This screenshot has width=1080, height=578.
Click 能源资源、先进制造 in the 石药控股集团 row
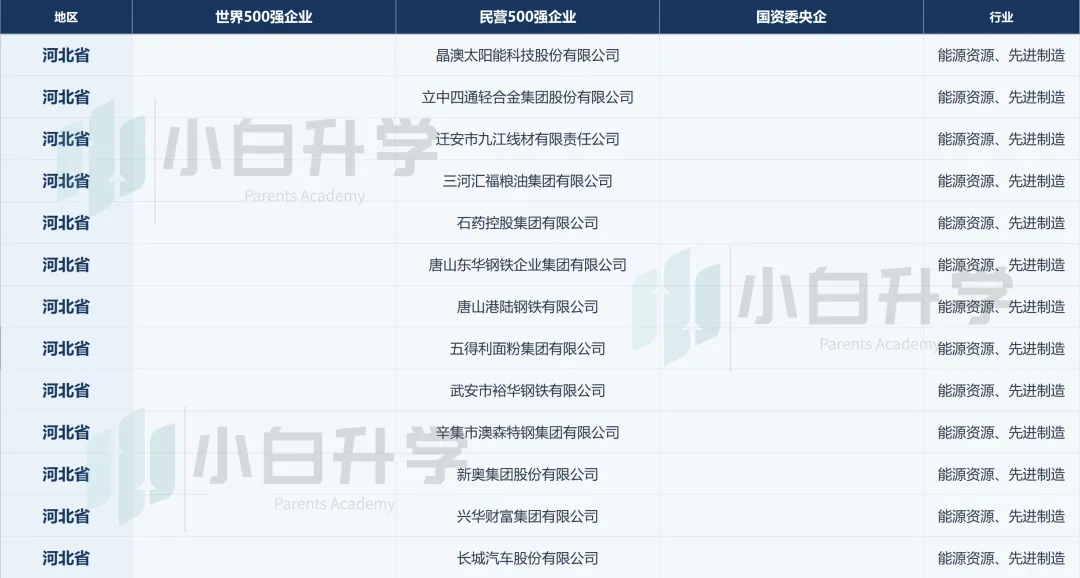(1001, 223)
